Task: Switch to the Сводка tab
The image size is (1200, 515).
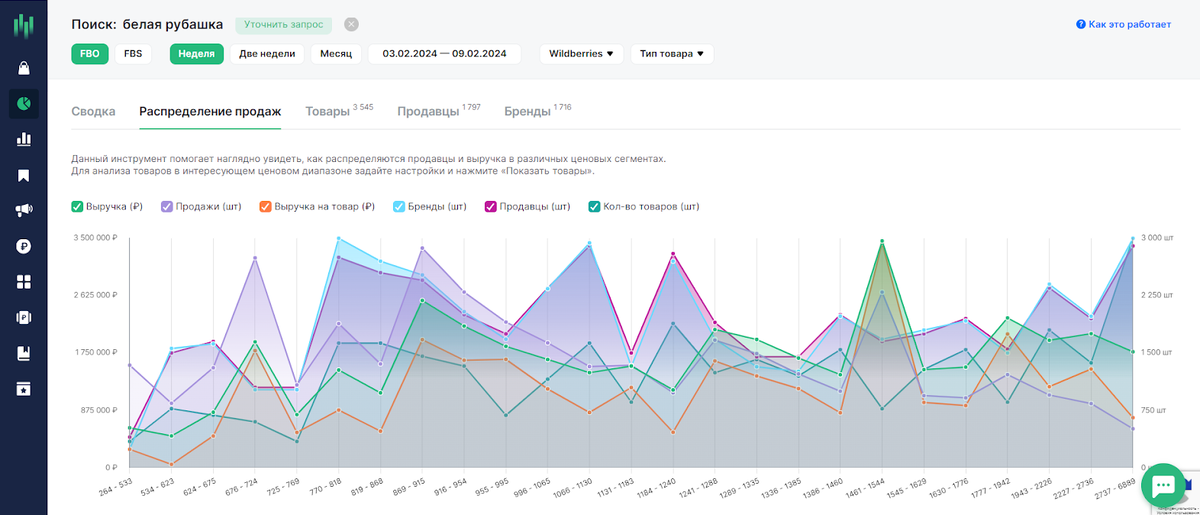Action: (94, 112)
